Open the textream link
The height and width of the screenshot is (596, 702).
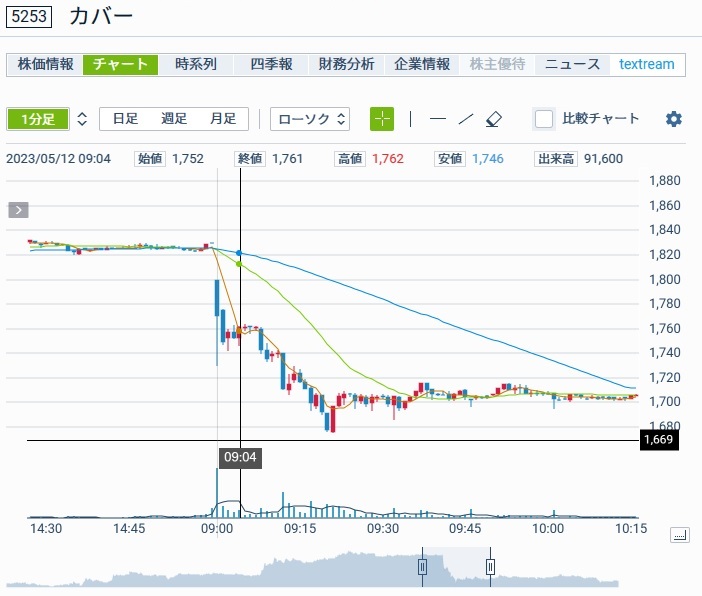click(646, 64)
